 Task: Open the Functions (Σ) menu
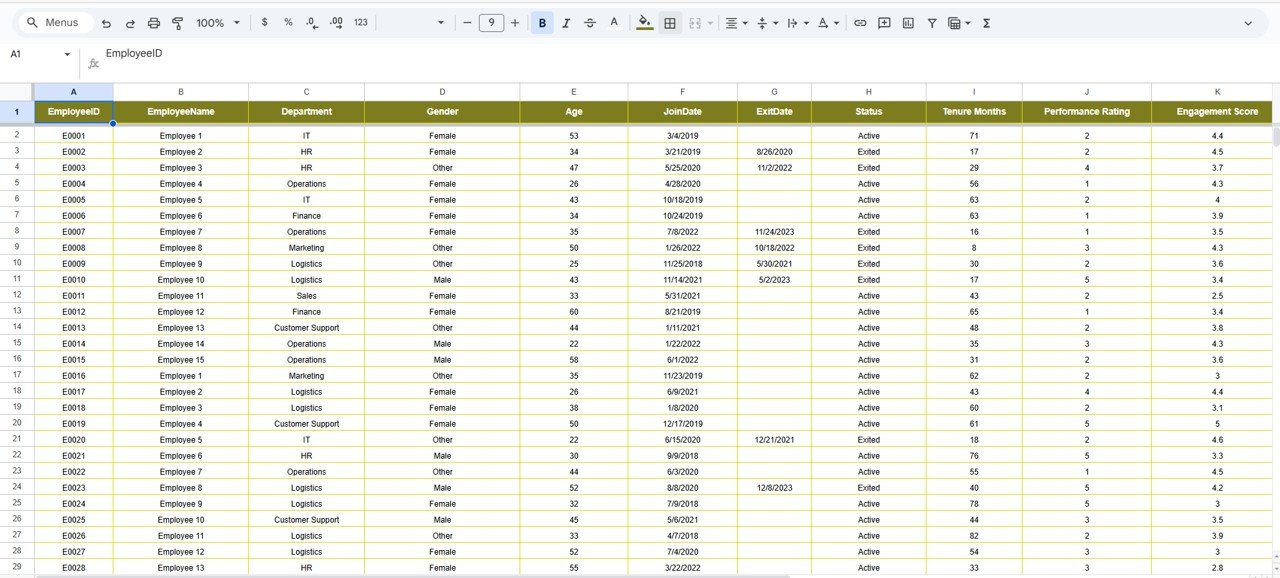coord(986,22)
